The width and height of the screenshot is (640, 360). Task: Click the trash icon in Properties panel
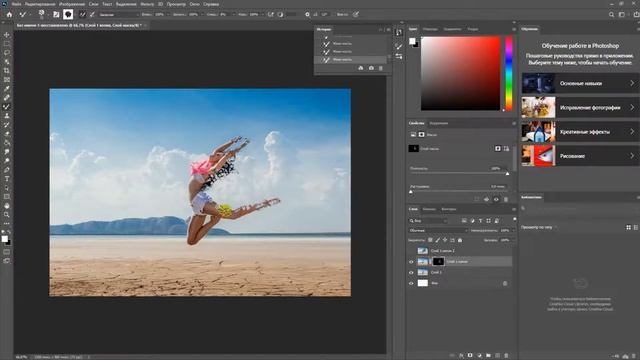coord(506,199)
